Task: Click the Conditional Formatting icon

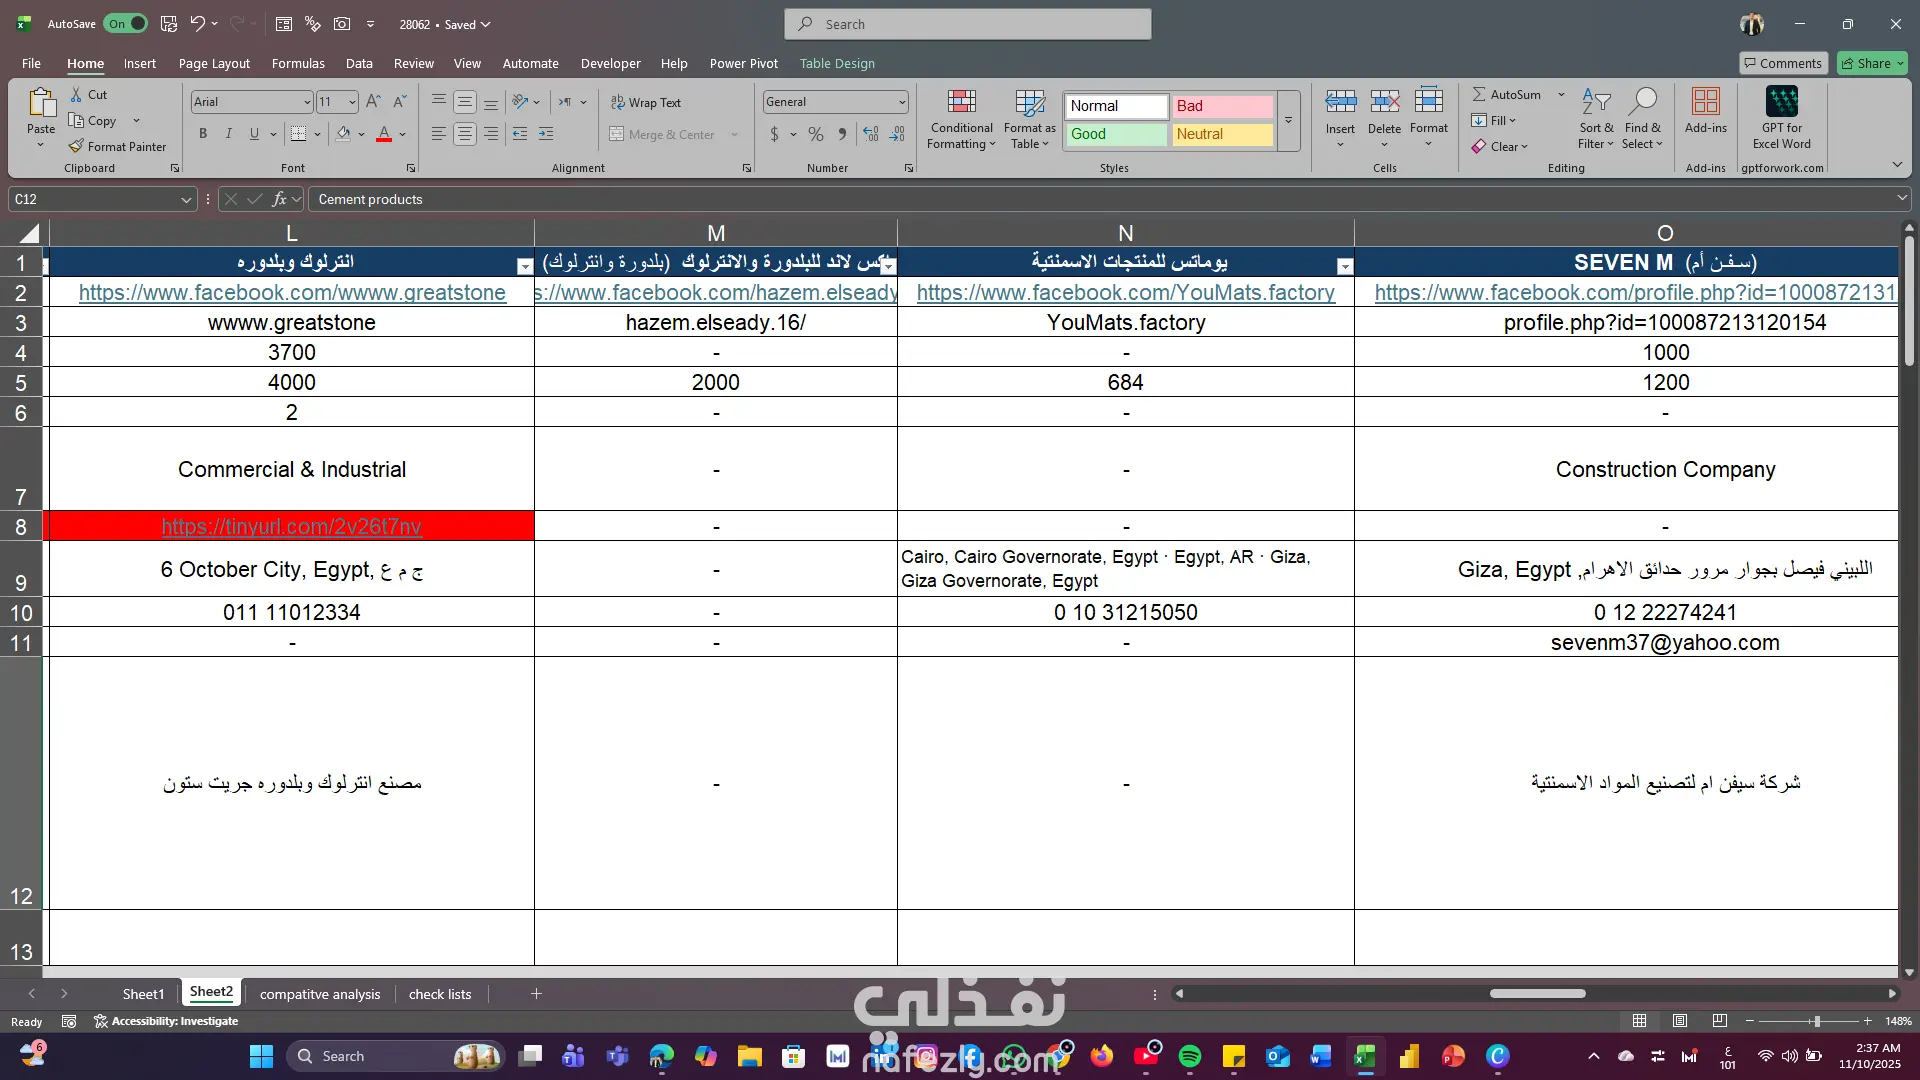Action: click(961, 102)
